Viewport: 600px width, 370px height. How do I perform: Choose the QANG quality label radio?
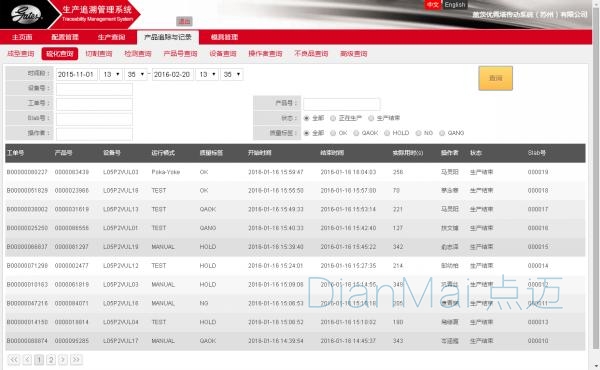tap(442, 133)
